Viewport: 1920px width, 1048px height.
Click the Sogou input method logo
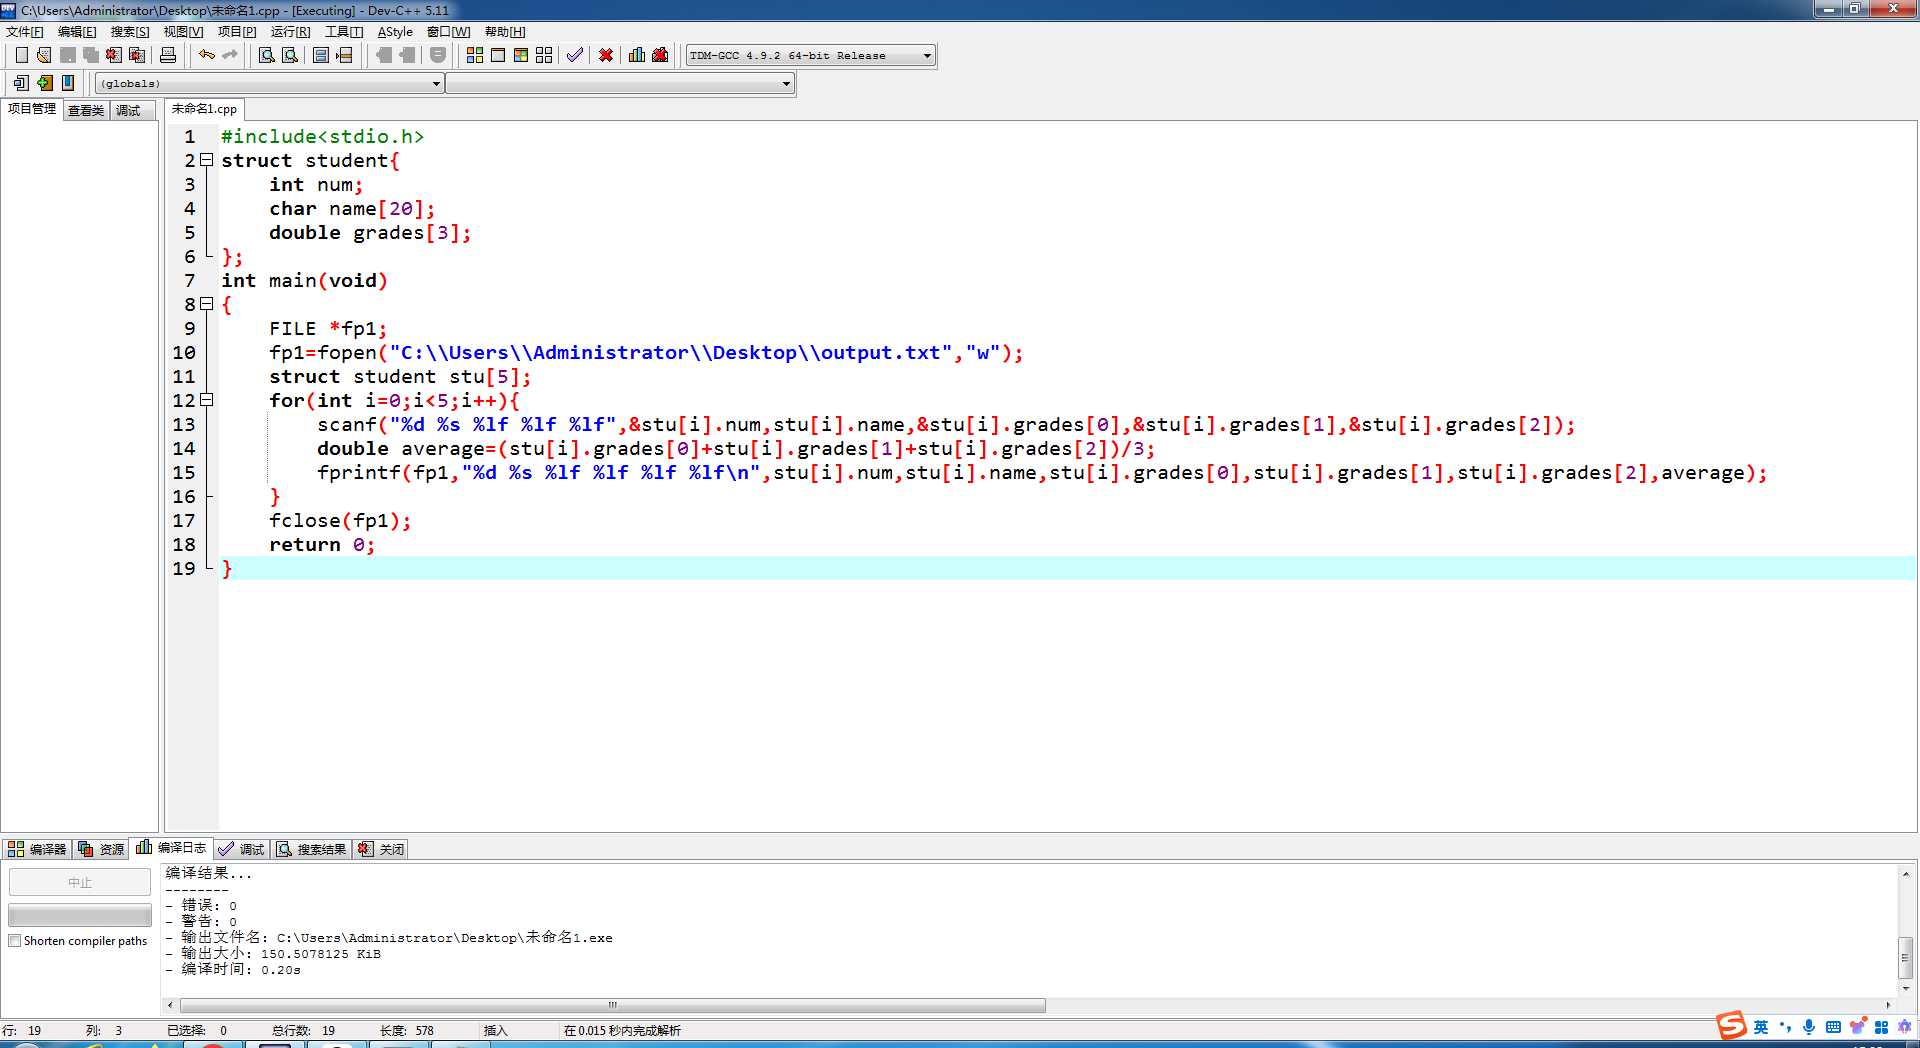[x=1731, y=1026]
